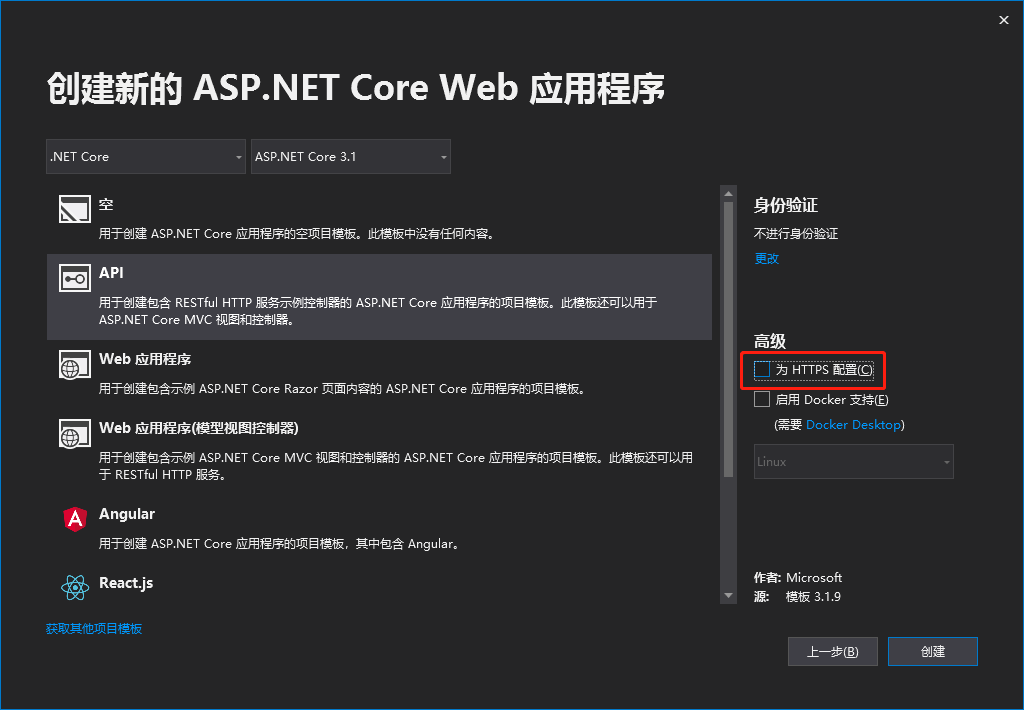This screenshot has width=1024, height=710.
Task: Open the .NET Core framework dropdown
Action: (x=146, y=157)
